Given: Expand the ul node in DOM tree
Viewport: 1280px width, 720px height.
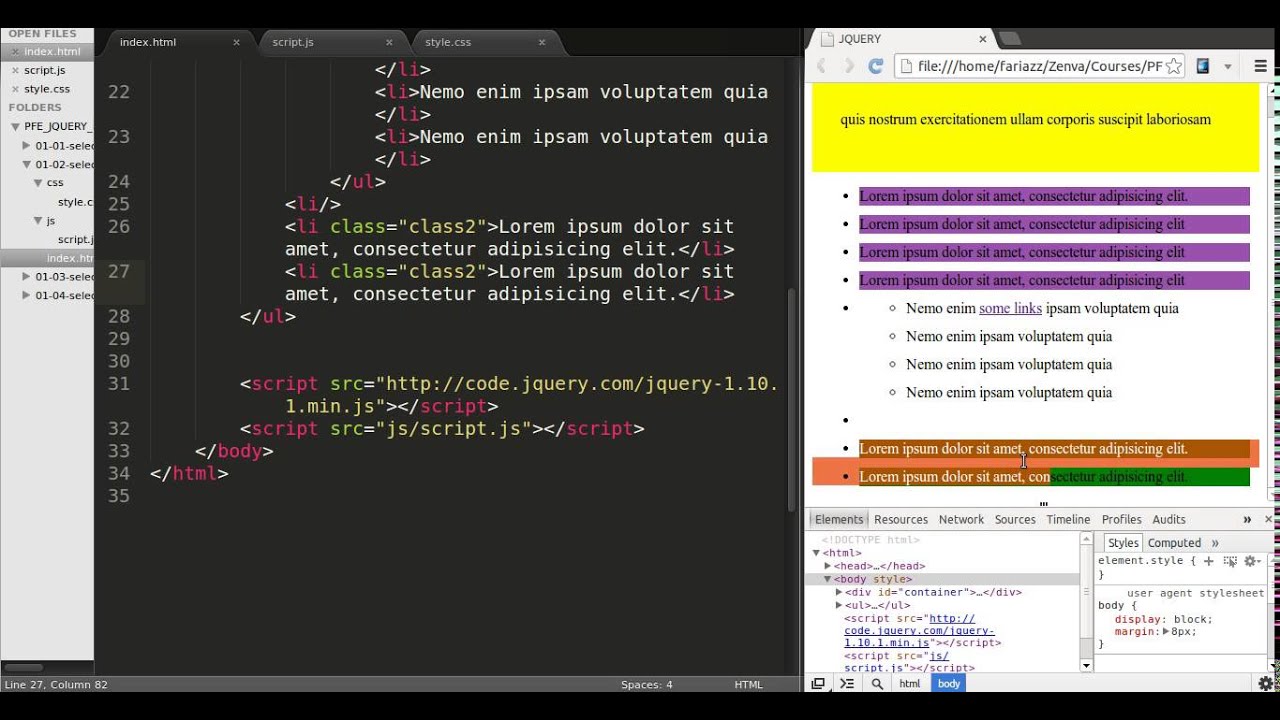Looking at the screenshot, I should point(839,605).
